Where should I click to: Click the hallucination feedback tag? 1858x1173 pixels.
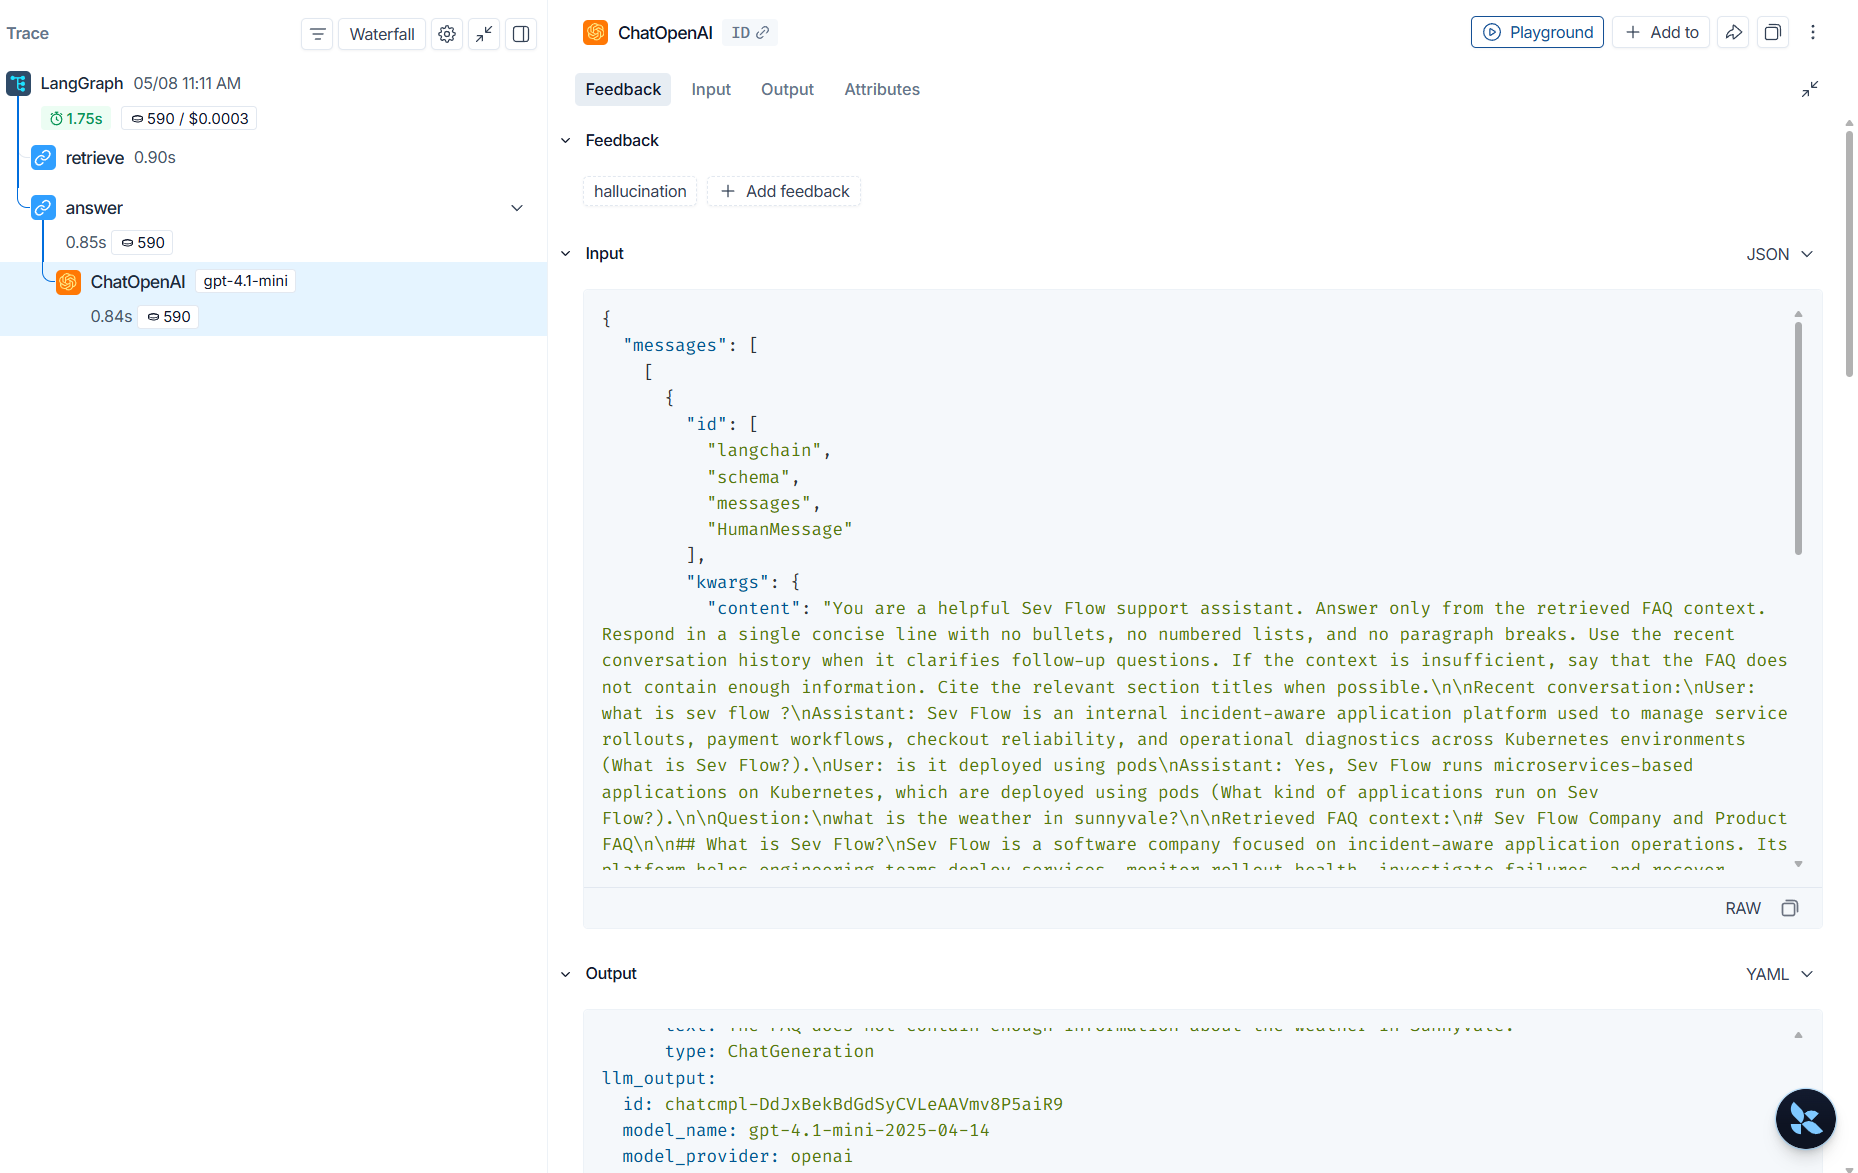640,191
